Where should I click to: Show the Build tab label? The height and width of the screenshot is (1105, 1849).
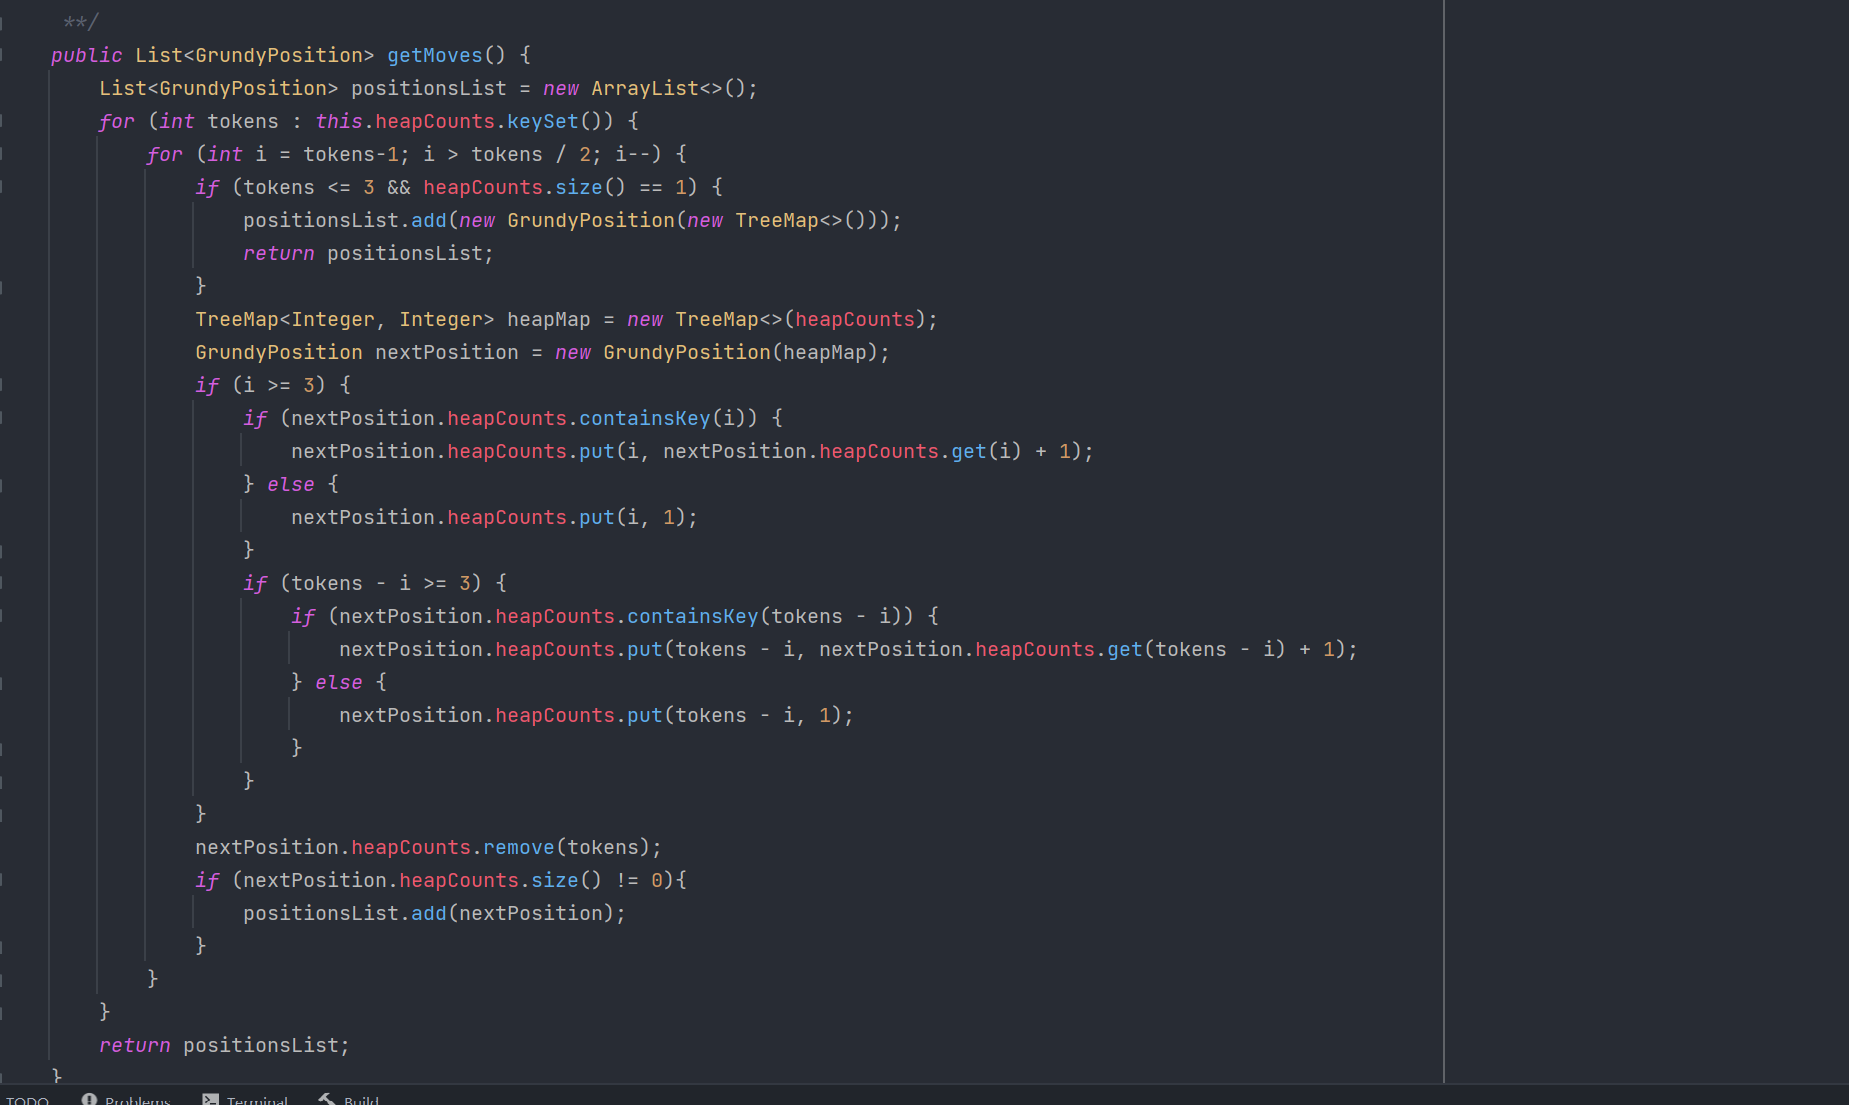coord(361,1100)
